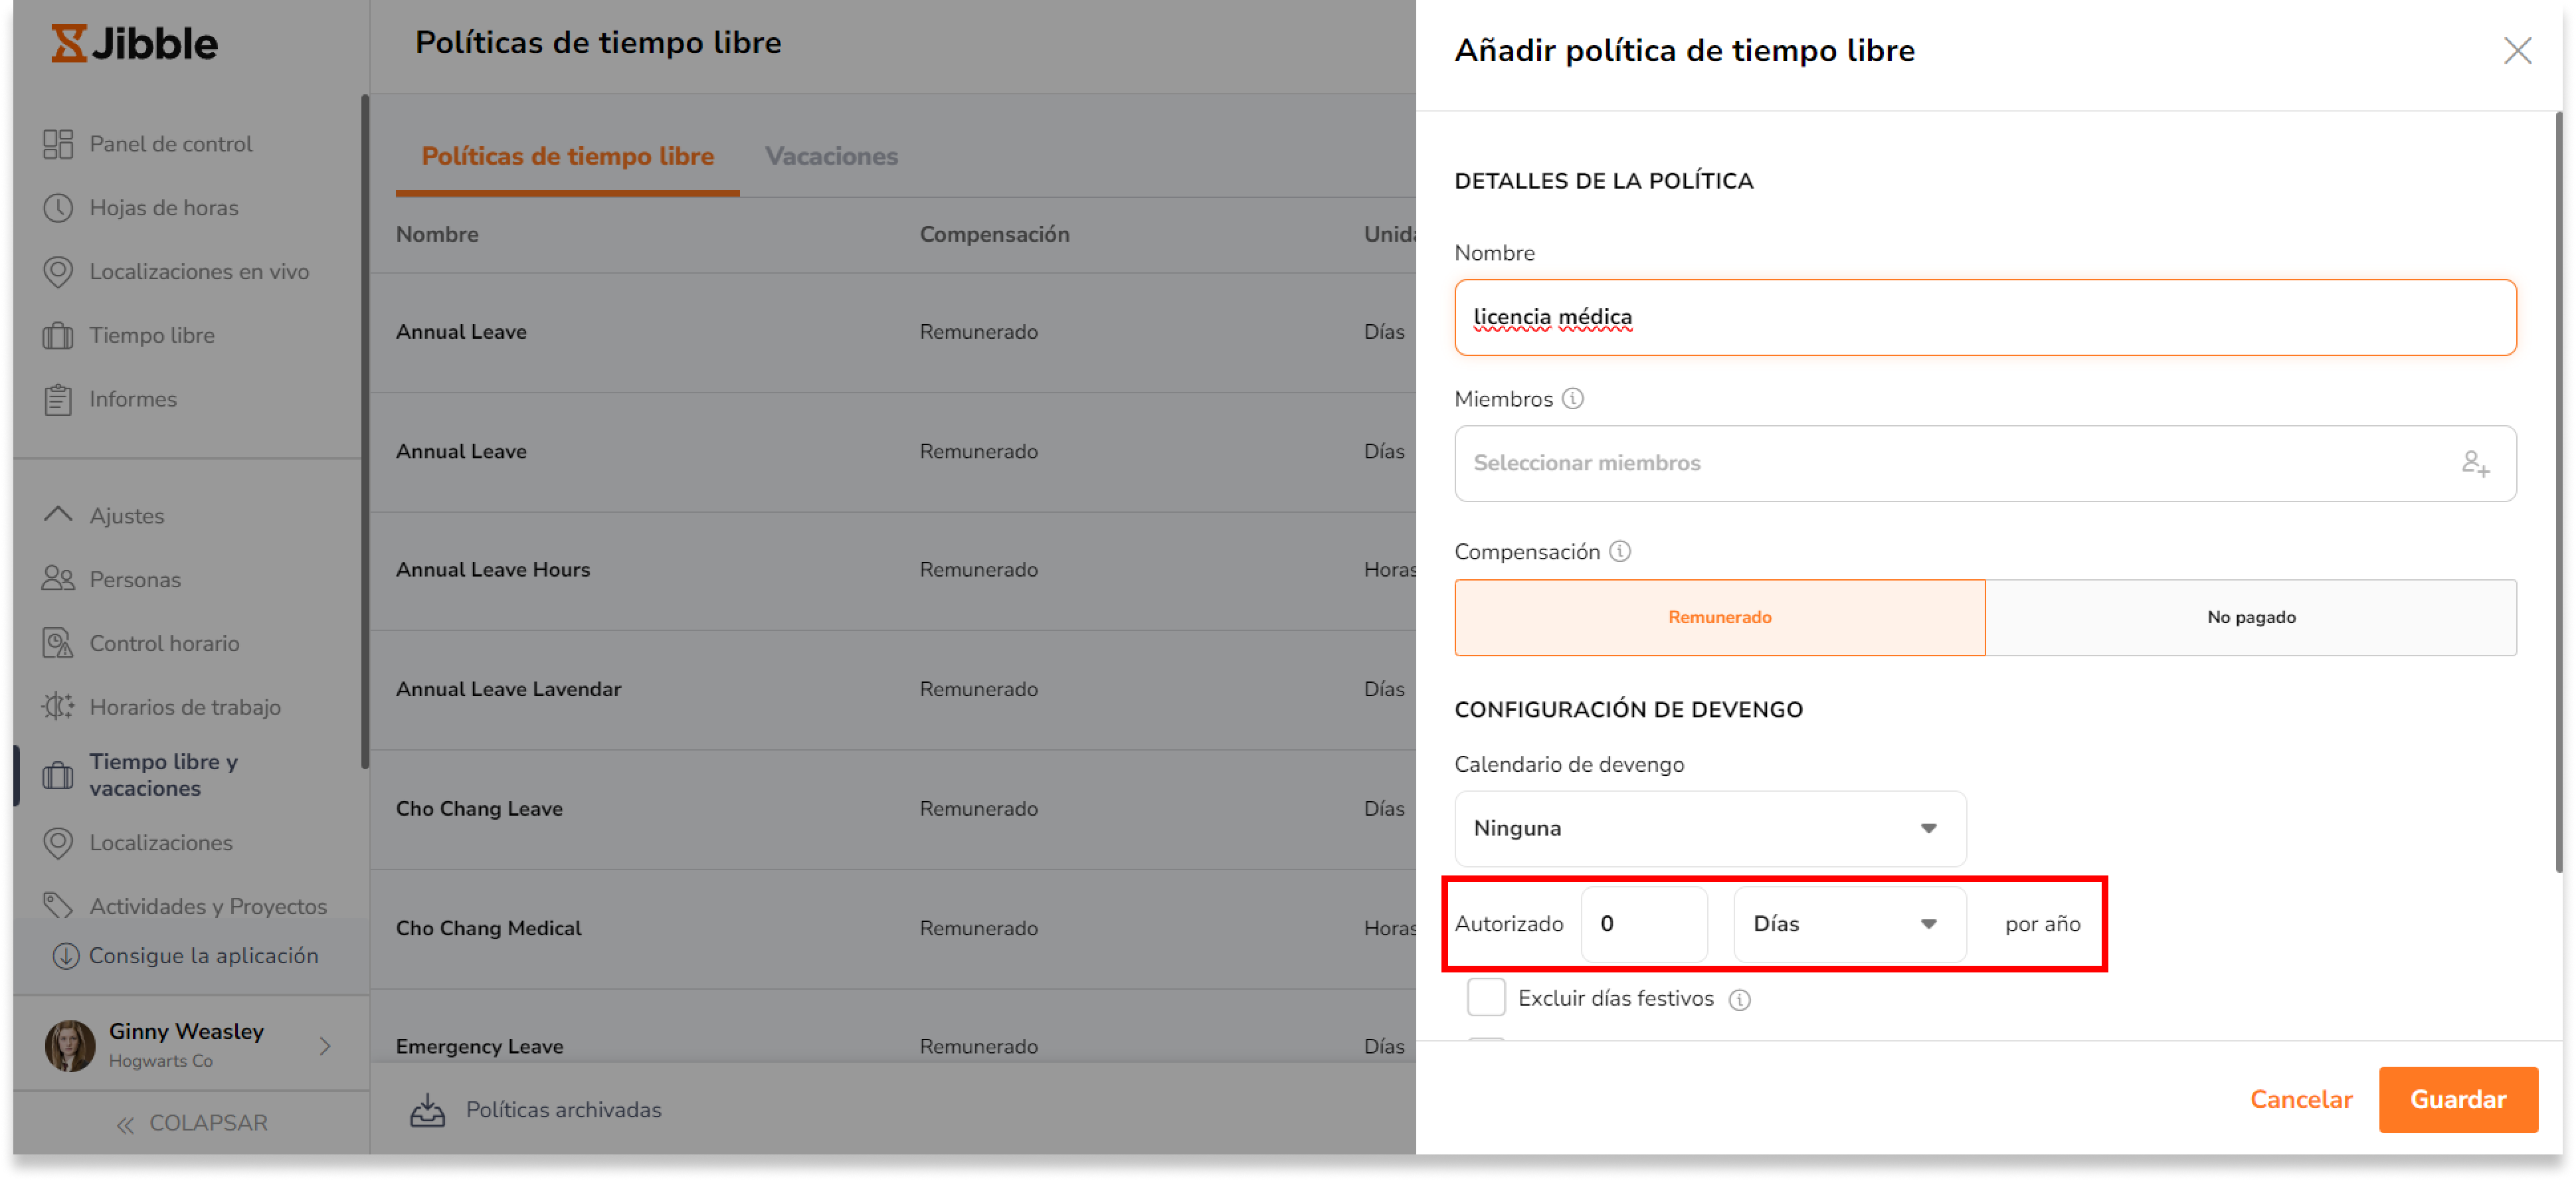Click the COLAPSAR double-chevron icon
2576x1181 pixels.
point(125,1125)
